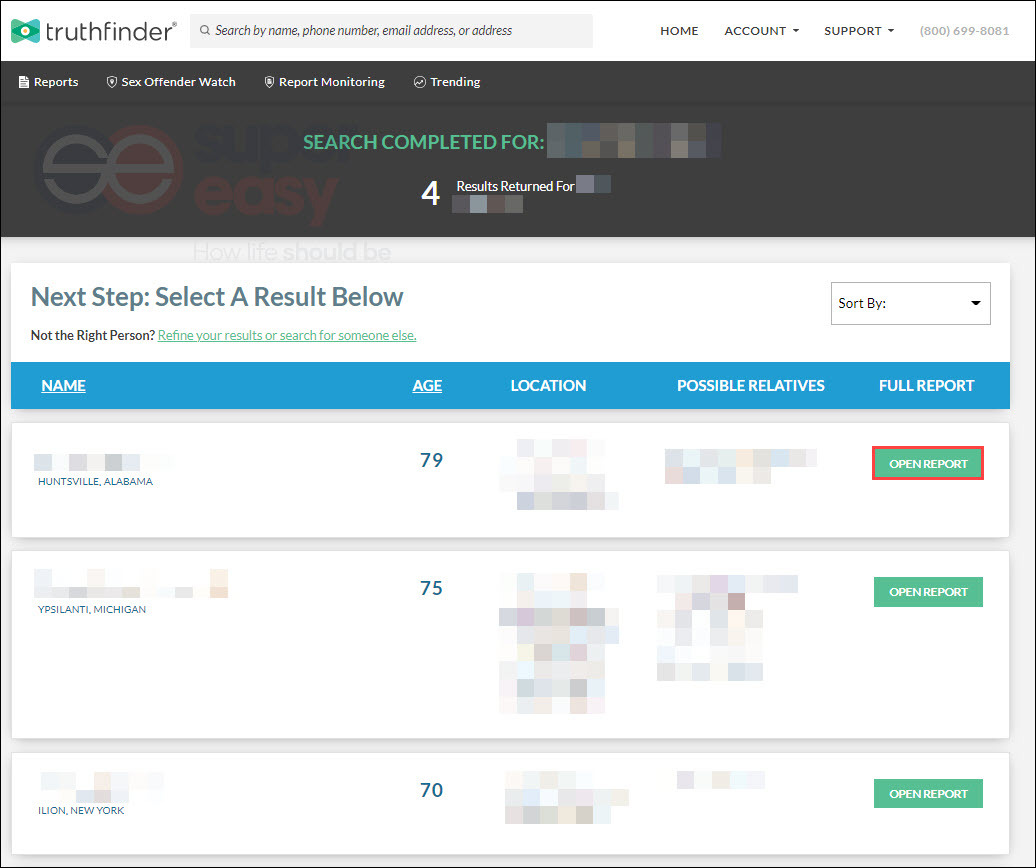1036x868 pixels.
Task: Click SEARCH COMPLETED FOR heading
Action: point(424,142)
